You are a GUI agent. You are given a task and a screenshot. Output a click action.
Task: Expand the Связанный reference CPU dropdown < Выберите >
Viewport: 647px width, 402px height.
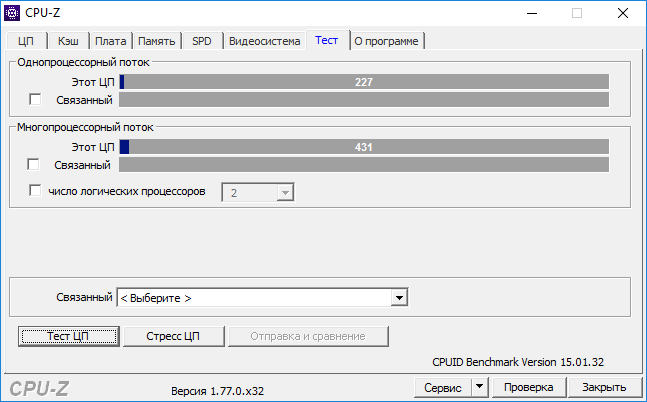tap(262, 298)
